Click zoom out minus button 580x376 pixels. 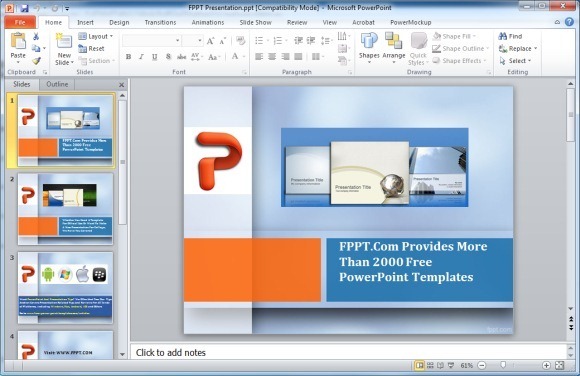482,366
